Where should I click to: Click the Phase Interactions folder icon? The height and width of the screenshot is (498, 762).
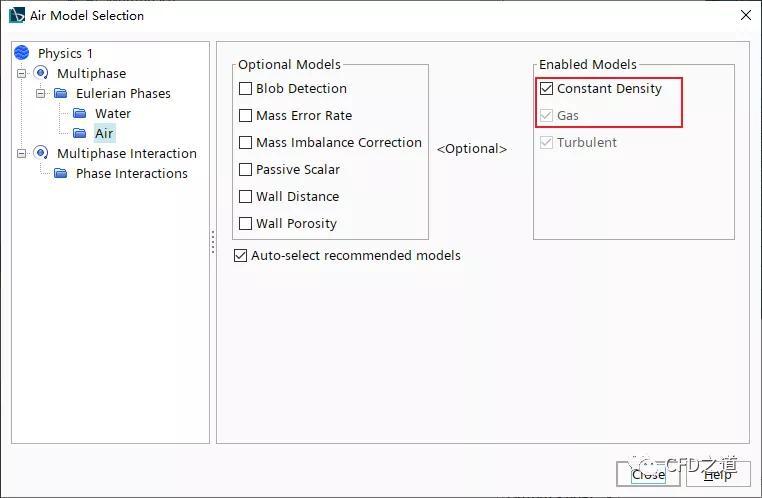point(61,173)
